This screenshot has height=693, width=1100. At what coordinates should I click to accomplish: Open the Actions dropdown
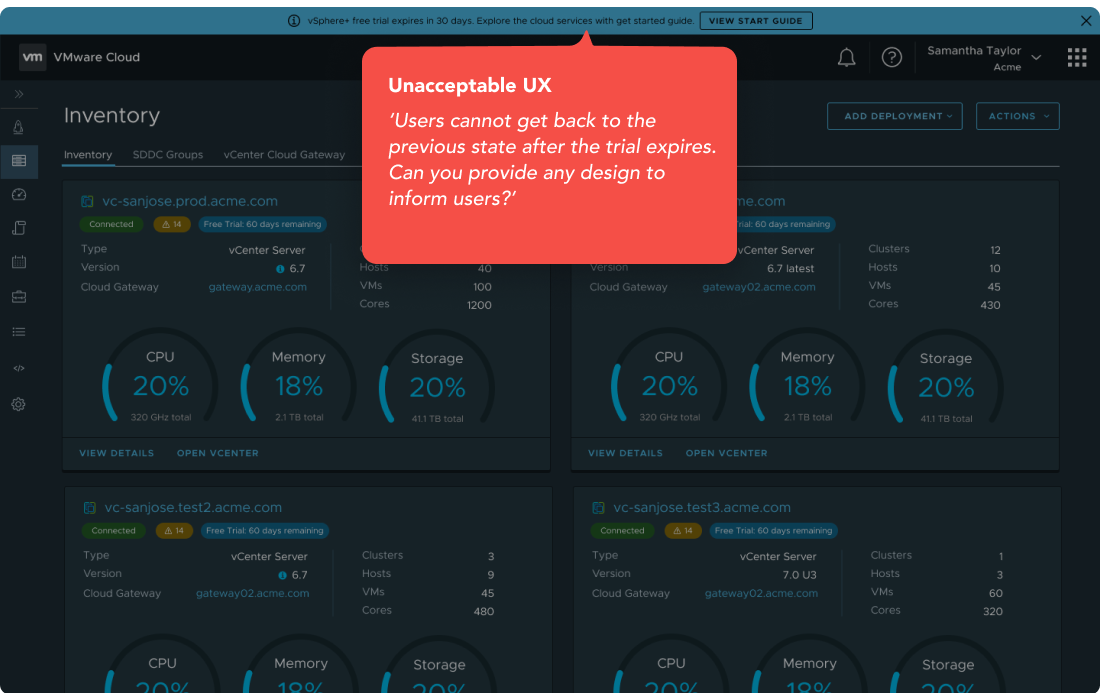pos(1017,116)
